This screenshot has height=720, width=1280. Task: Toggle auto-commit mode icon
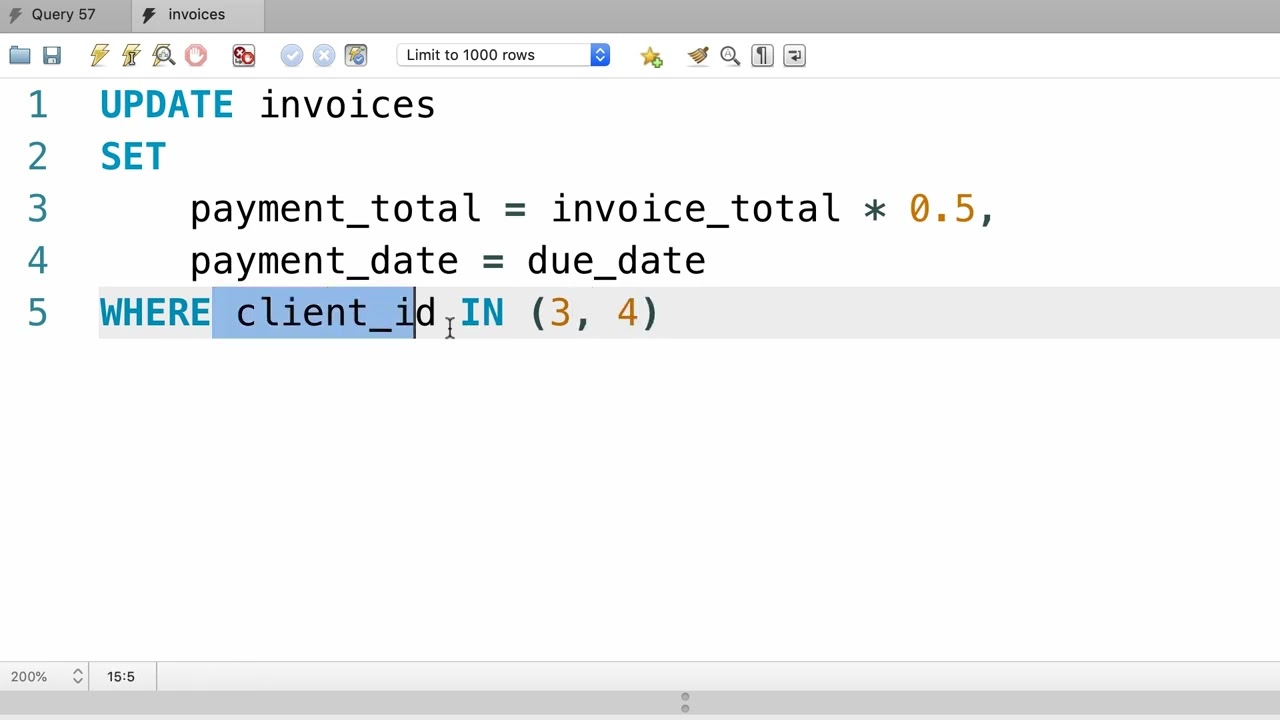[x=356, y=56]
